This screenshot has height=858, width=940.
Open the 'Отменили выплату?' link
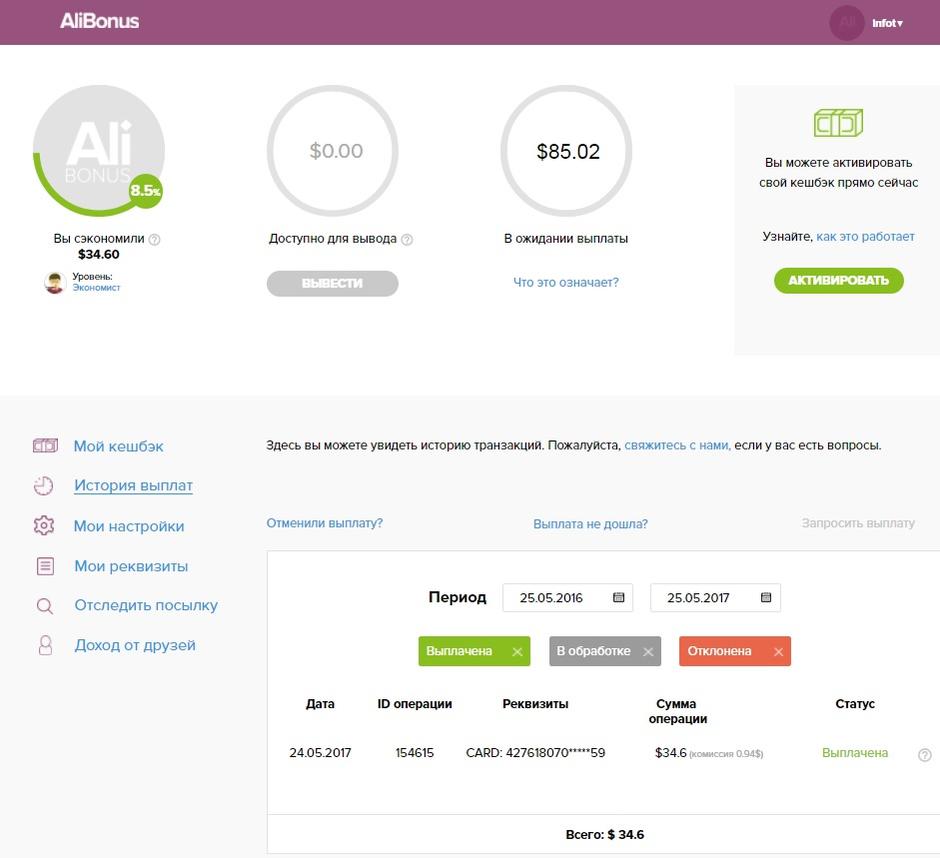point(324,523)
